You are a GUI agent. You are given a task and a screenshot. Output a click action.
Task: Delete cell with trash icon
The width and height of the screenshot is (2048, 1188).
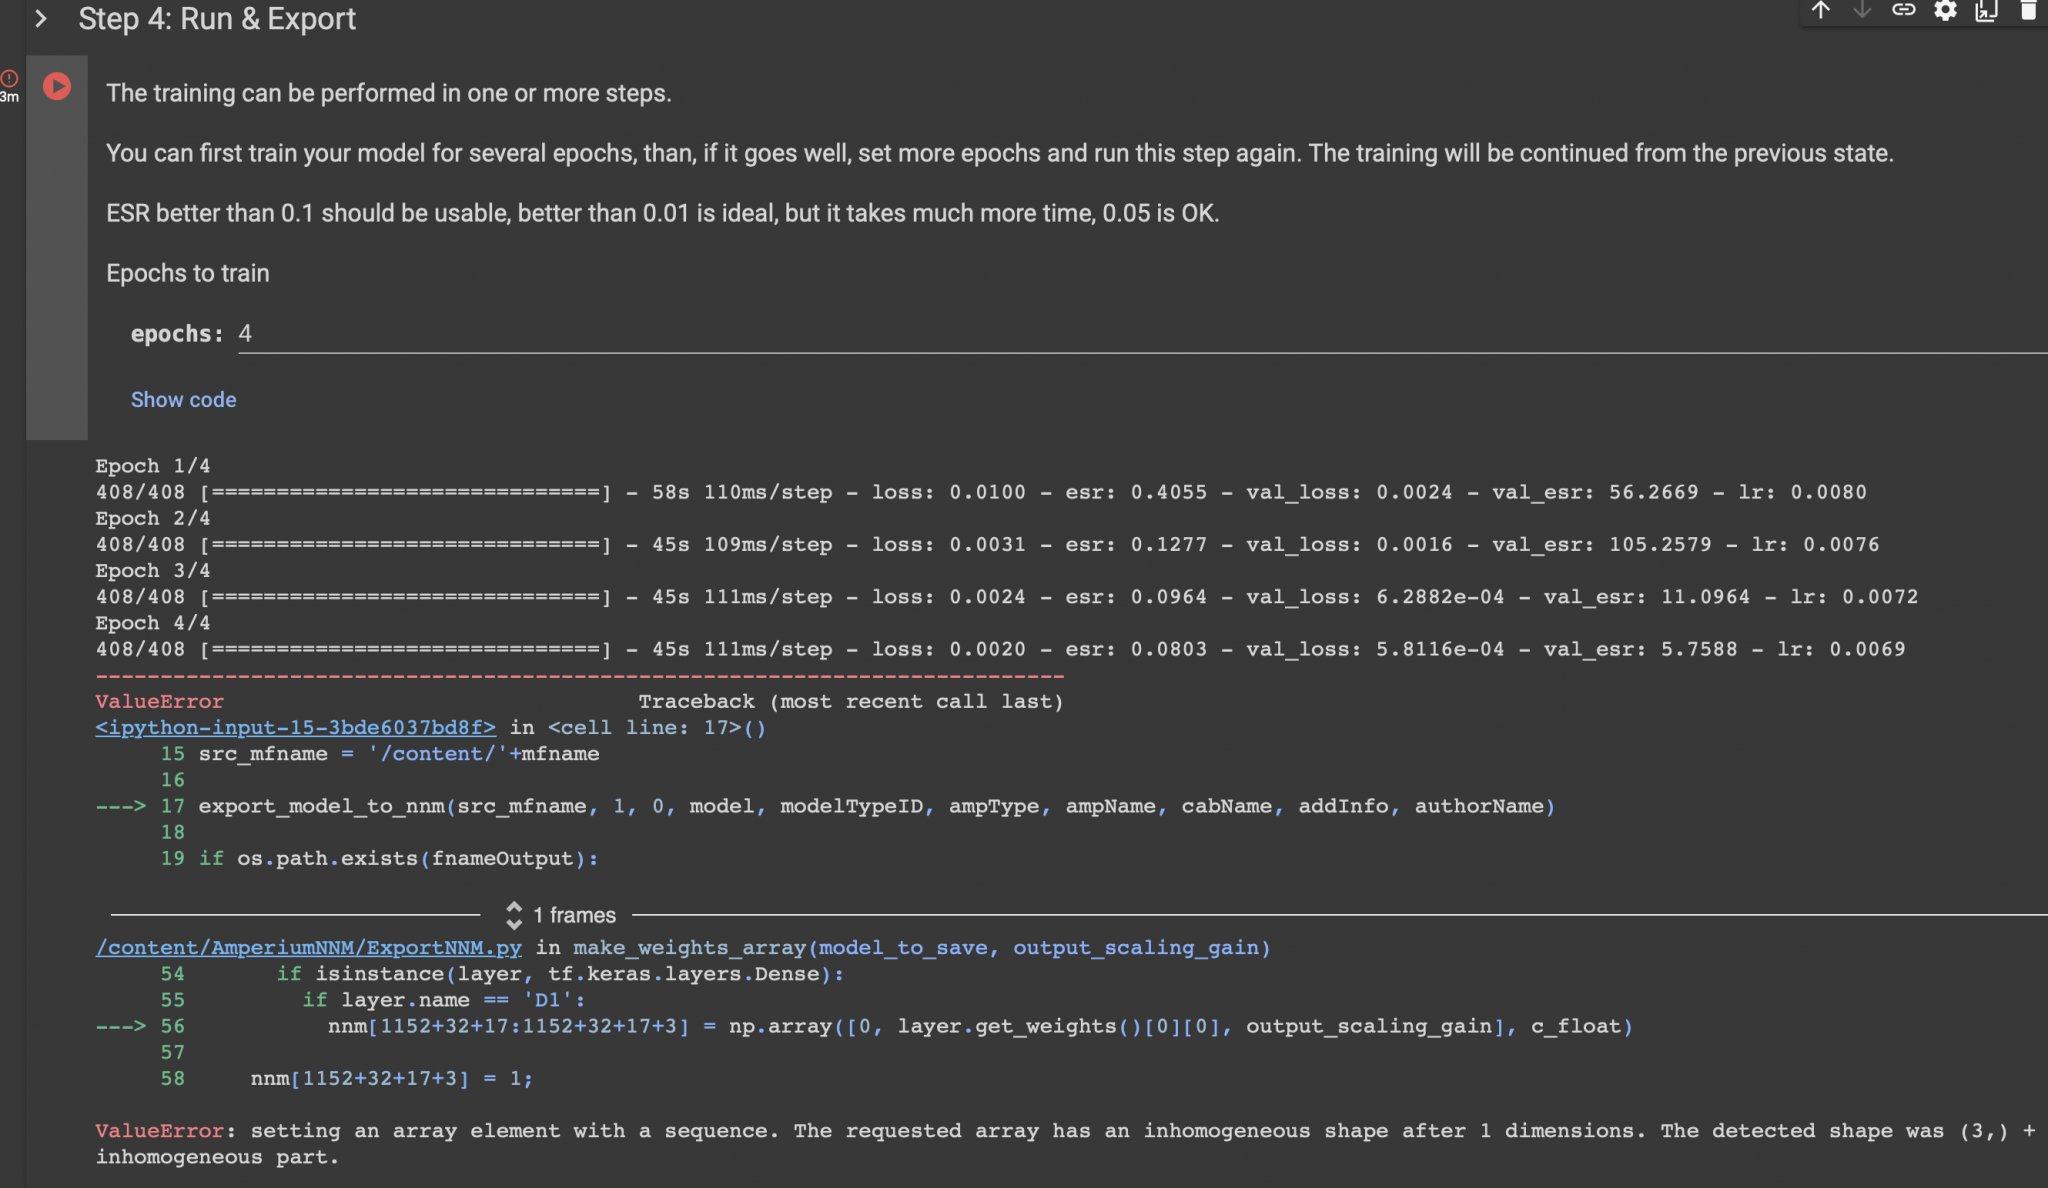(2028, 11)
